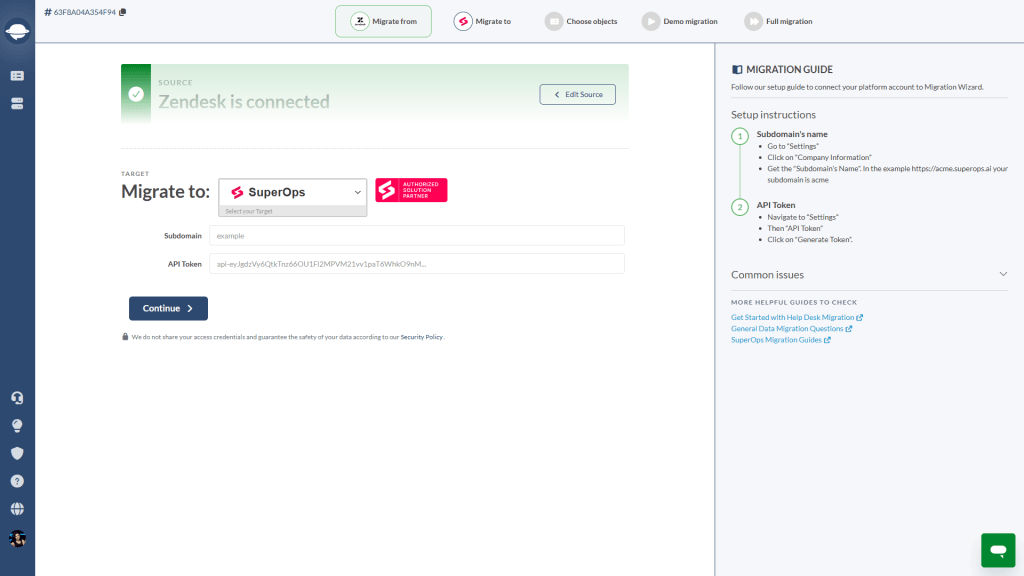
Task: Open the user avatar profile
Action: click(x=17, y=539)
